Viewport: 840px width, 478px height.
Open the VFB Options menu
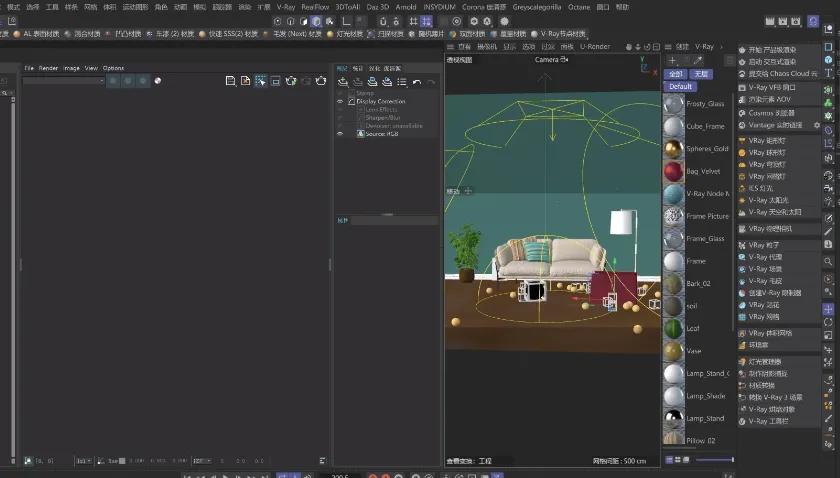(x=113, y=68)
